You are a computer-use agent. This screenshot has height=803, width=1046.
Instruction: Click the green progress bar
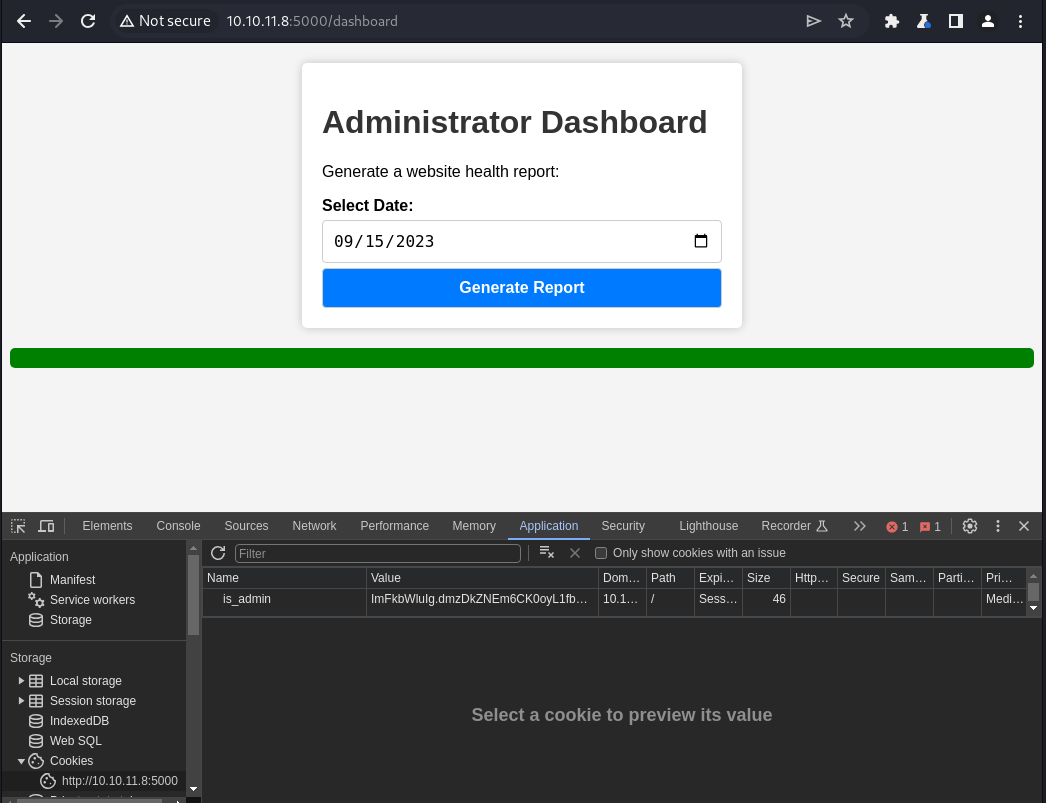(521, 357)
